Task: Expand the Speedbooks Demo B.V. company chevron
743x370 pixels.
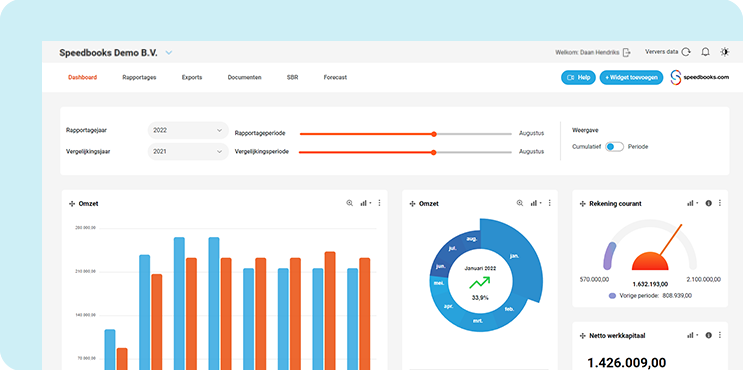Action: click(169, 53)
